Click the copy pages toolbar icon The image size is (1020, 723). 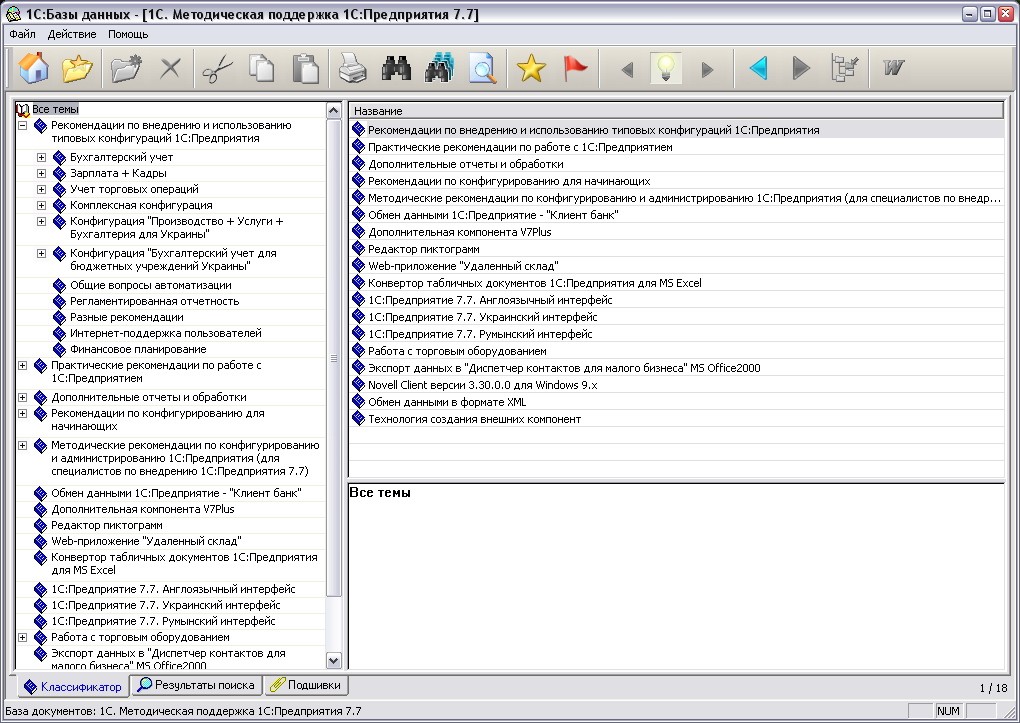tap(262, 68)
